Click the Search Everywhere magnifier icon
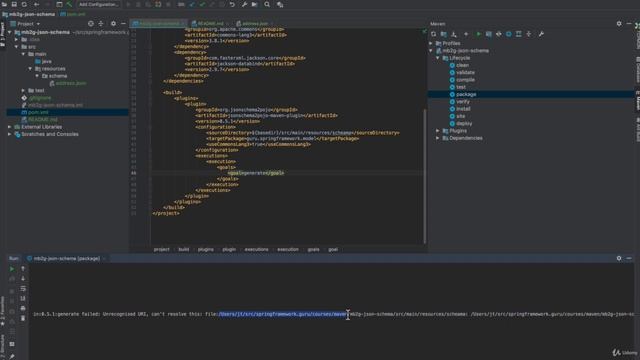640x360 pixels. click(x=267, y=4)
